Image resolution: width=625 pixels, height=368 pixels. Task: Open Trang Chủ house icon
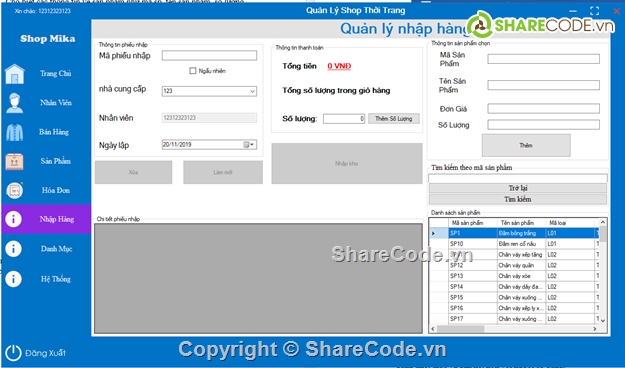[x=15, y=74]
